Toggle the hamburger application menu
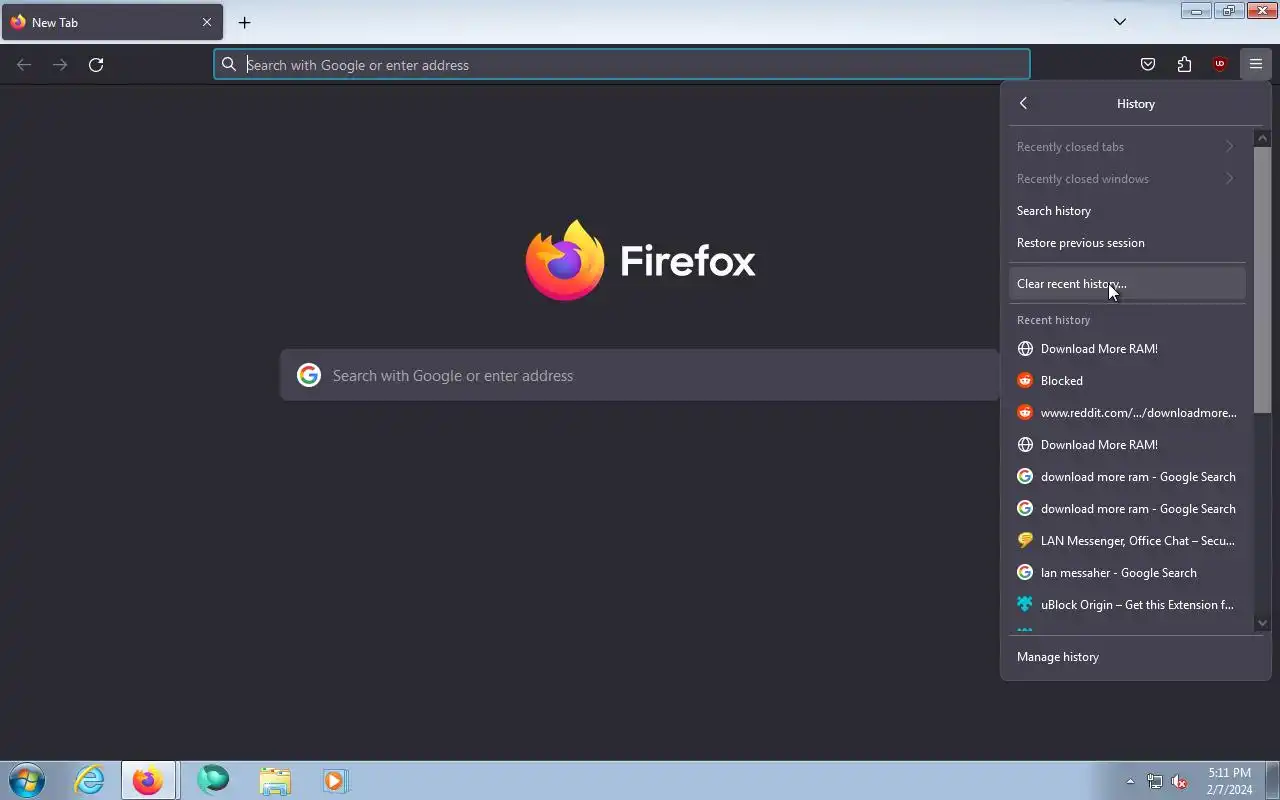 click(x=1255, y=65)
